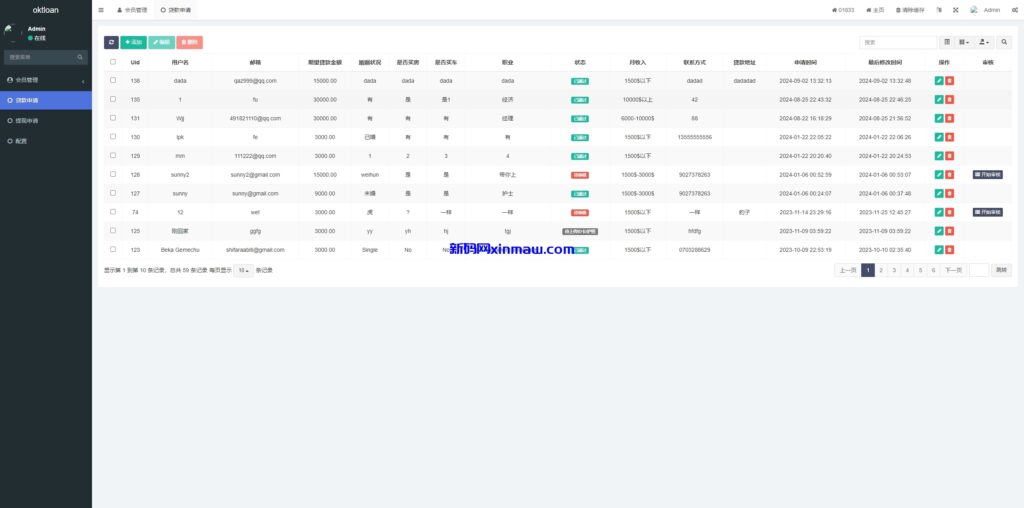Click the refresh table icon button
This screenshot has height=508, width=1024.
tap(111, 42)
